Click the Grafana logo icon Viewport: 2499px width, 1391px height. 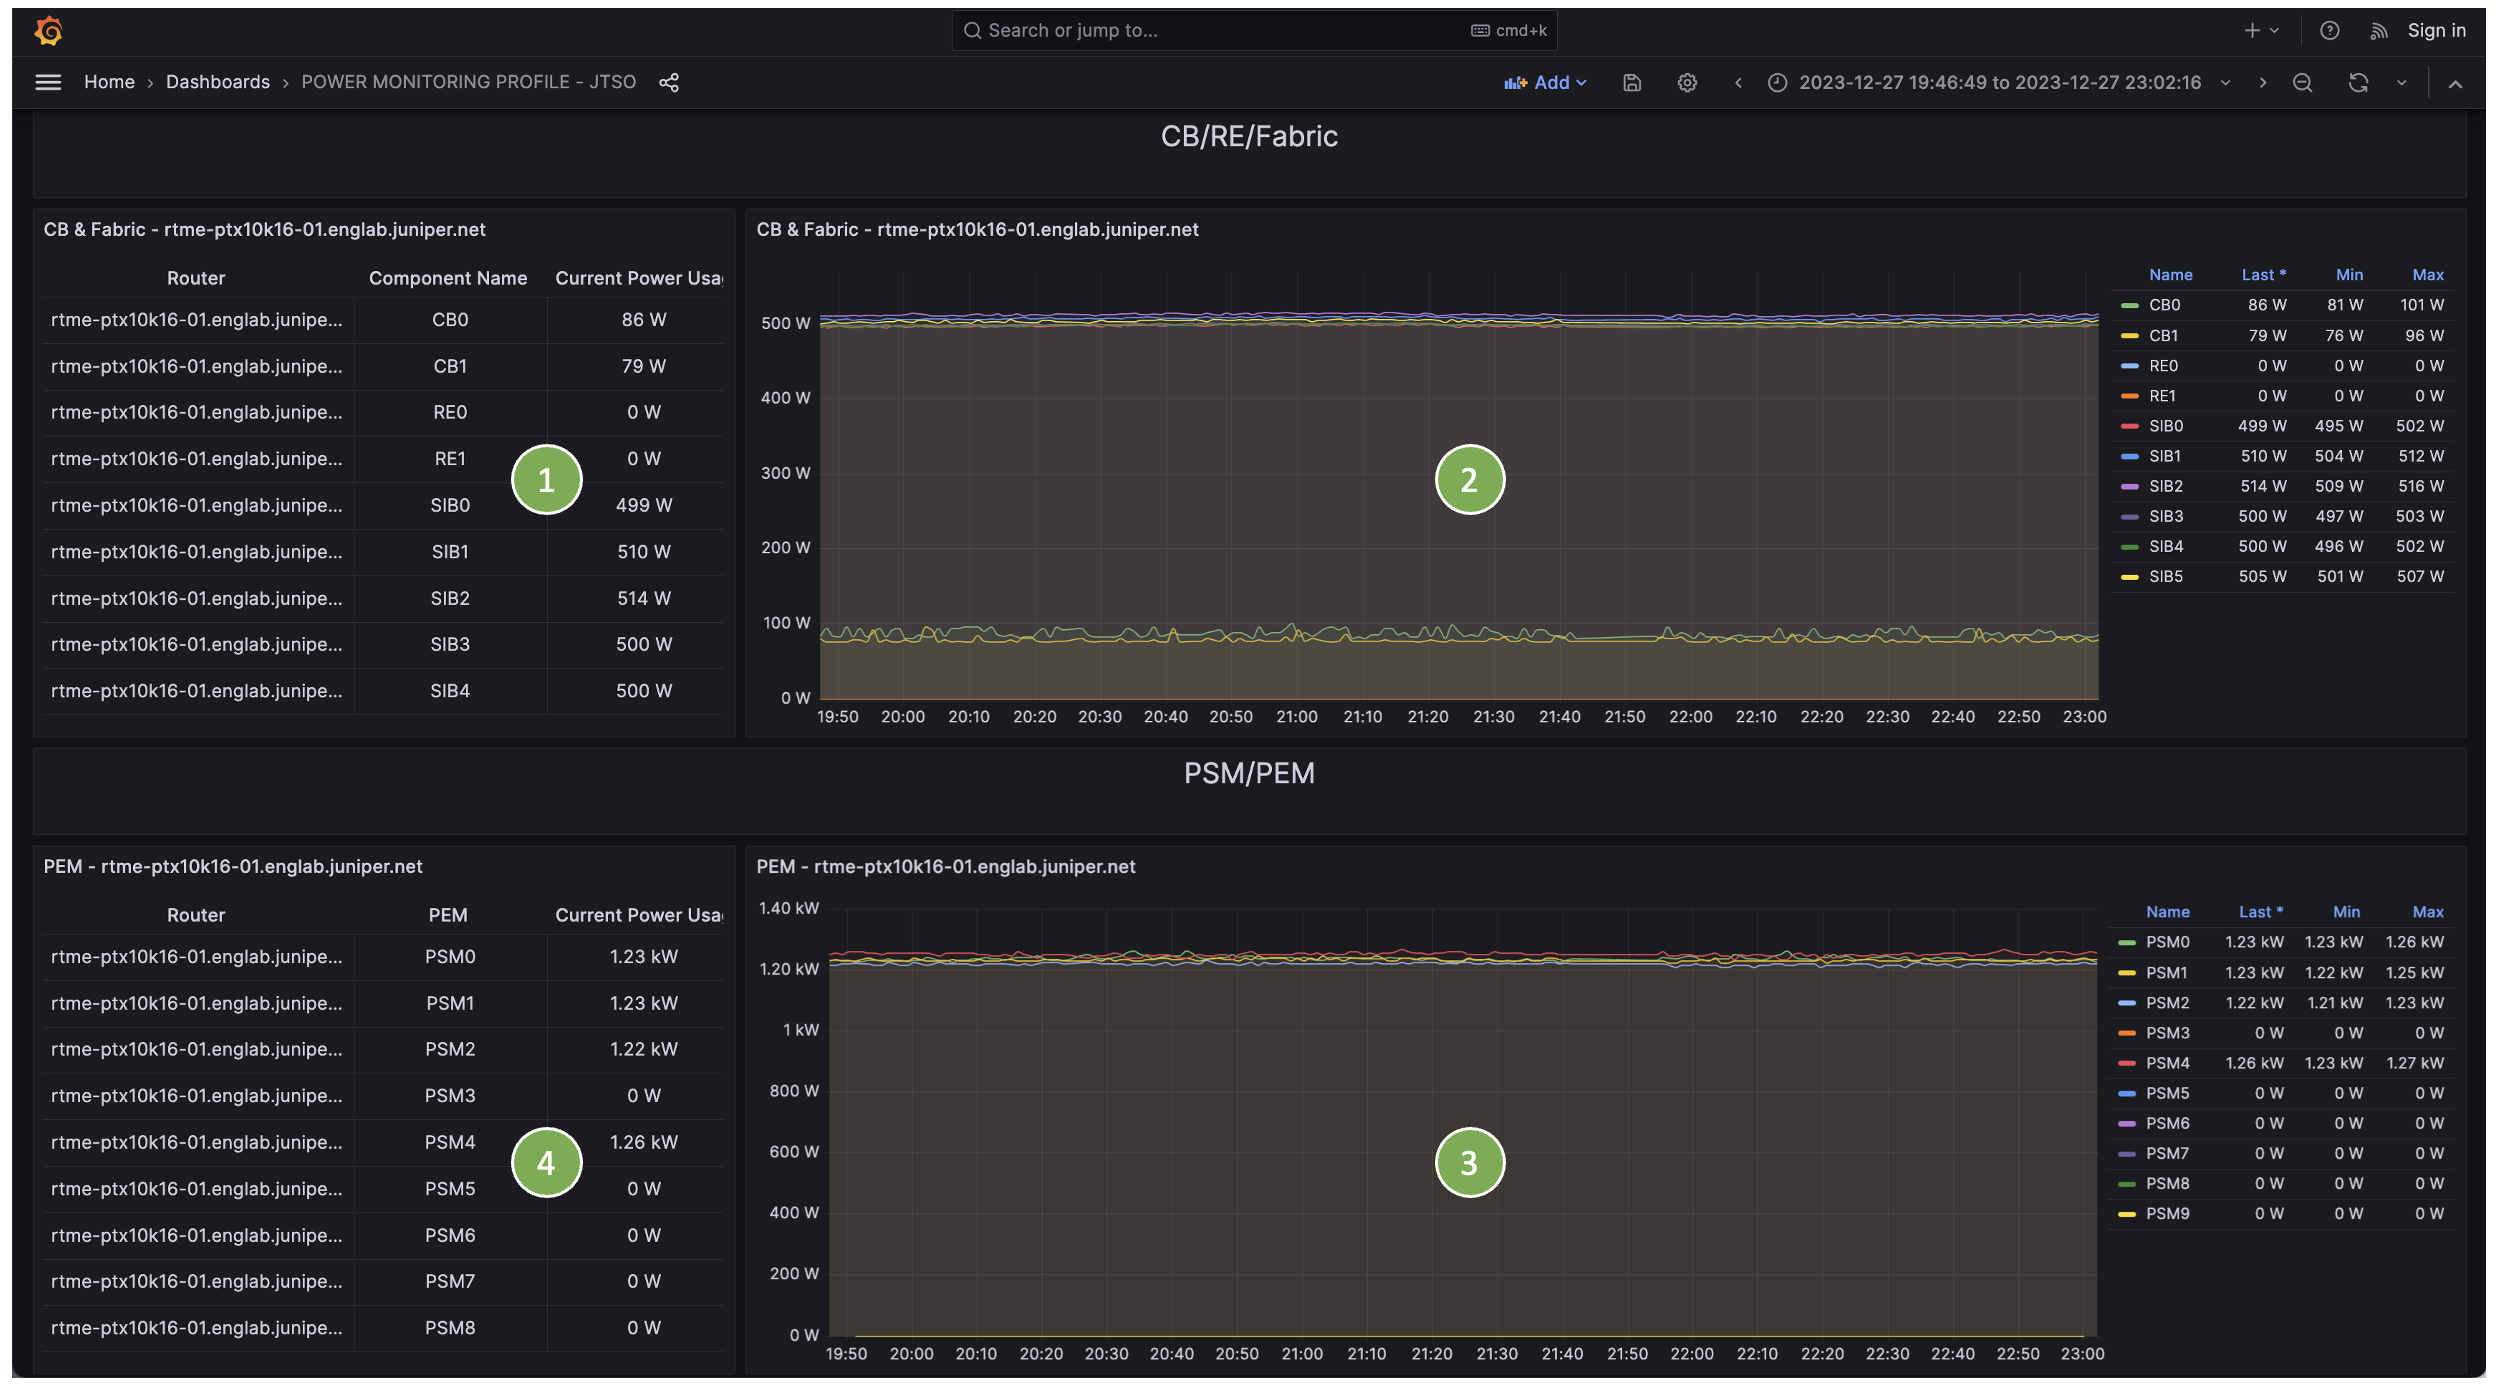[x=48, y=31]
